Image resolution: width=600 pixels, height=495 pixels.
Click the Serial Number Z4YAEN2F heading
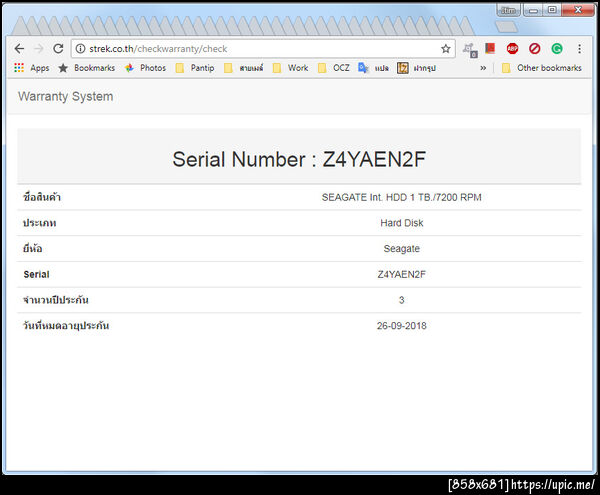(x=299, y=159)
